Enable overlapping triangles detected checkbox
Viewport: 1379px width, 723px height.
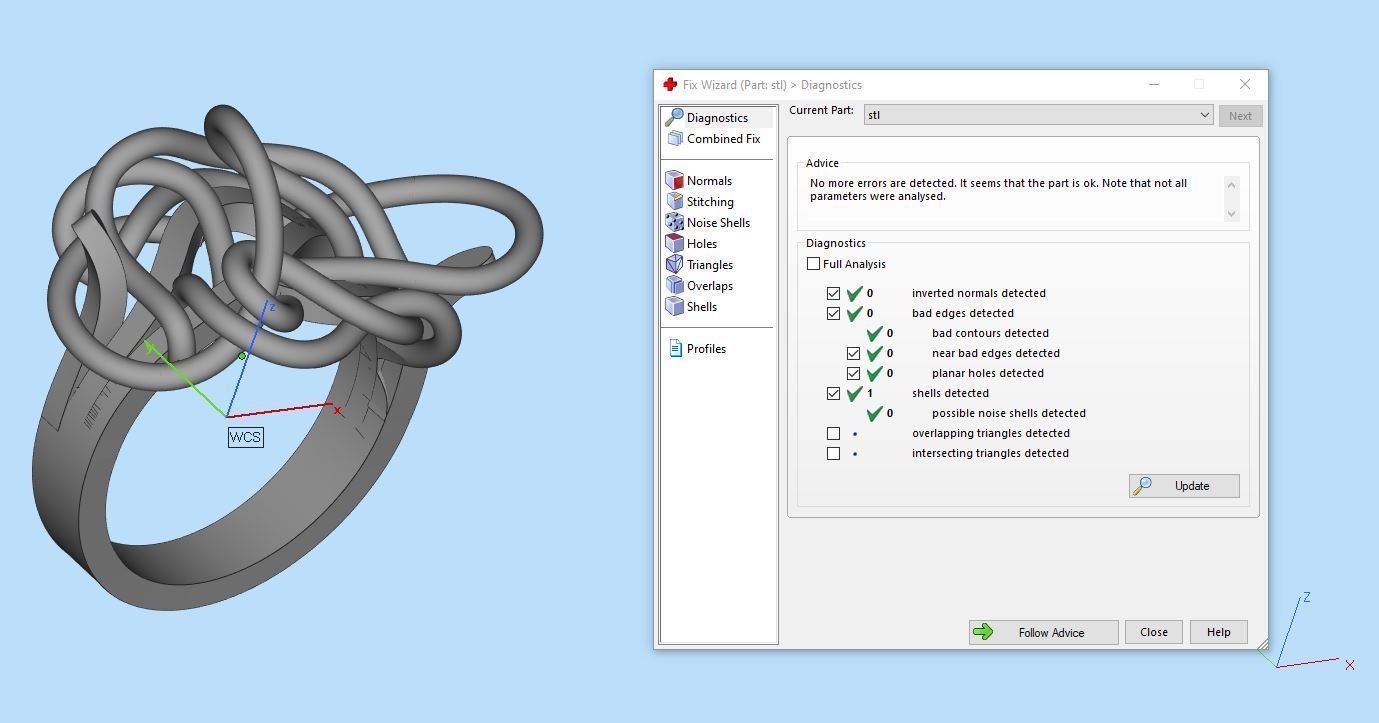click(834, 434)
